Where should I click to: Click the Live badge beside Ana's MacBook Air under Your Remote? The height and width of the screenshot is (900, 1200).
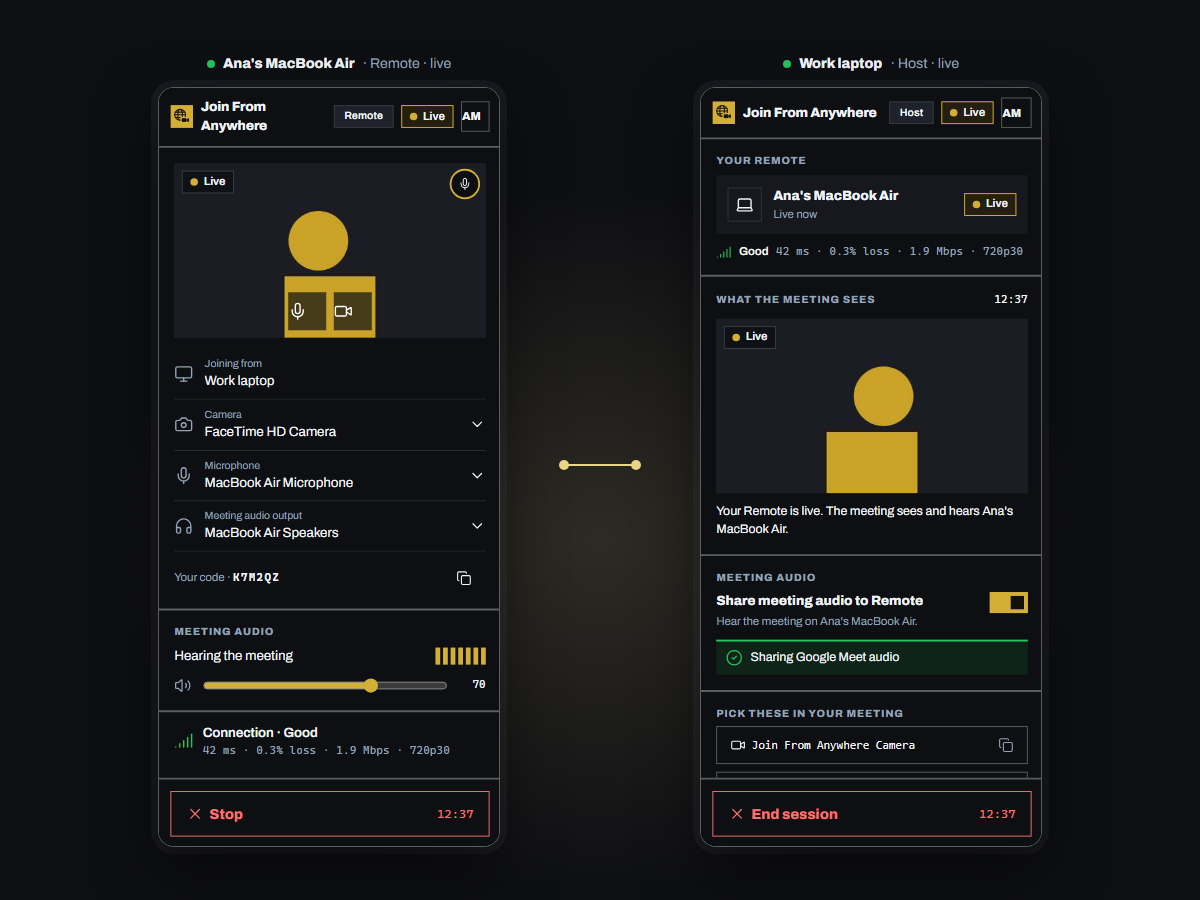[990, 204]
